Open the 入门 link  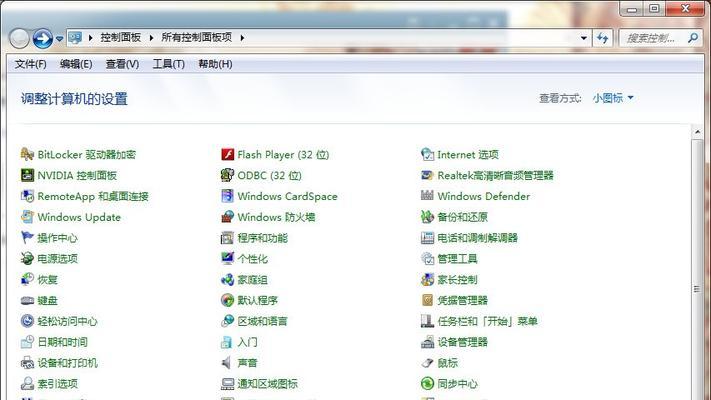click(247, 342)
